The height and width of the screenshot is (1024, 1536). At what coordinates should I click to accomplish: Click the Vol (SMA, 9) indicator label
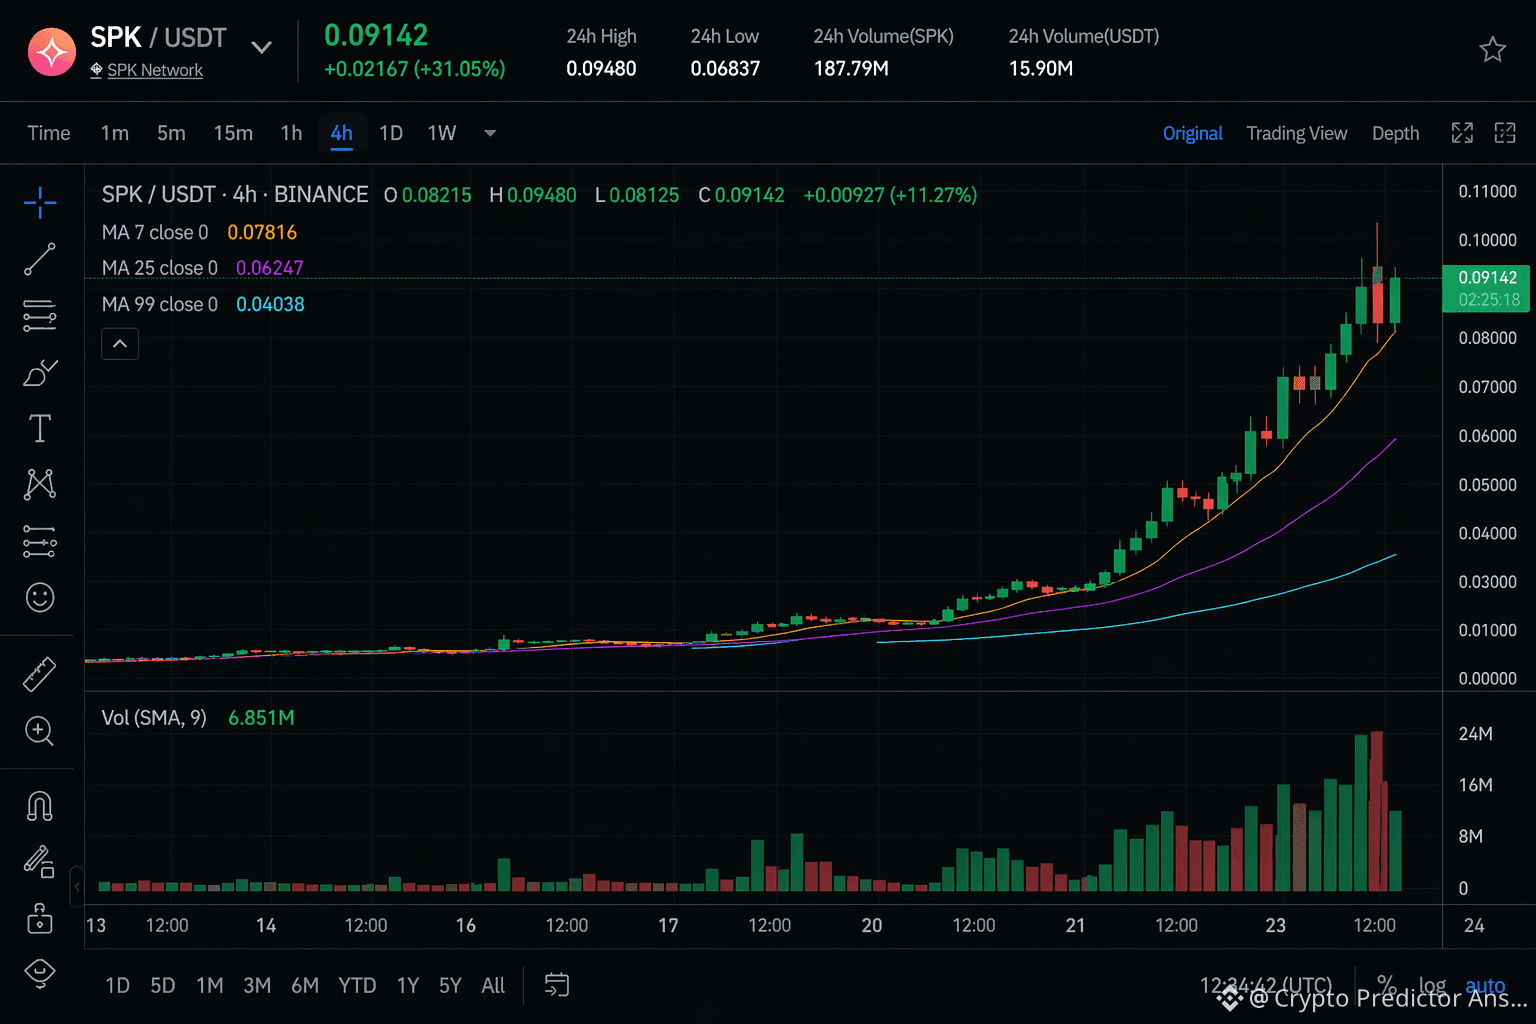coord(154,718)
